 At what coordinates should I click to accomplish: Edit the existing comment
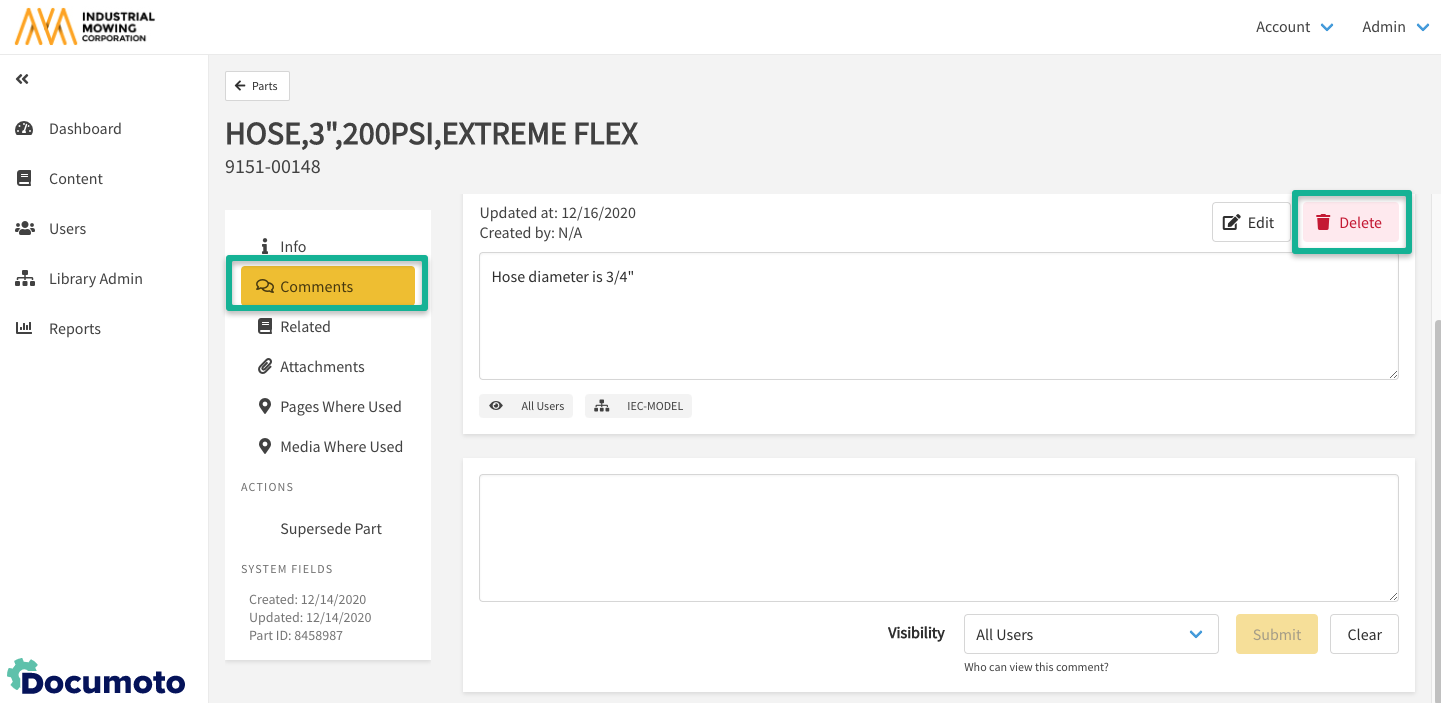pyautogui.click(x=1250, y=222)
